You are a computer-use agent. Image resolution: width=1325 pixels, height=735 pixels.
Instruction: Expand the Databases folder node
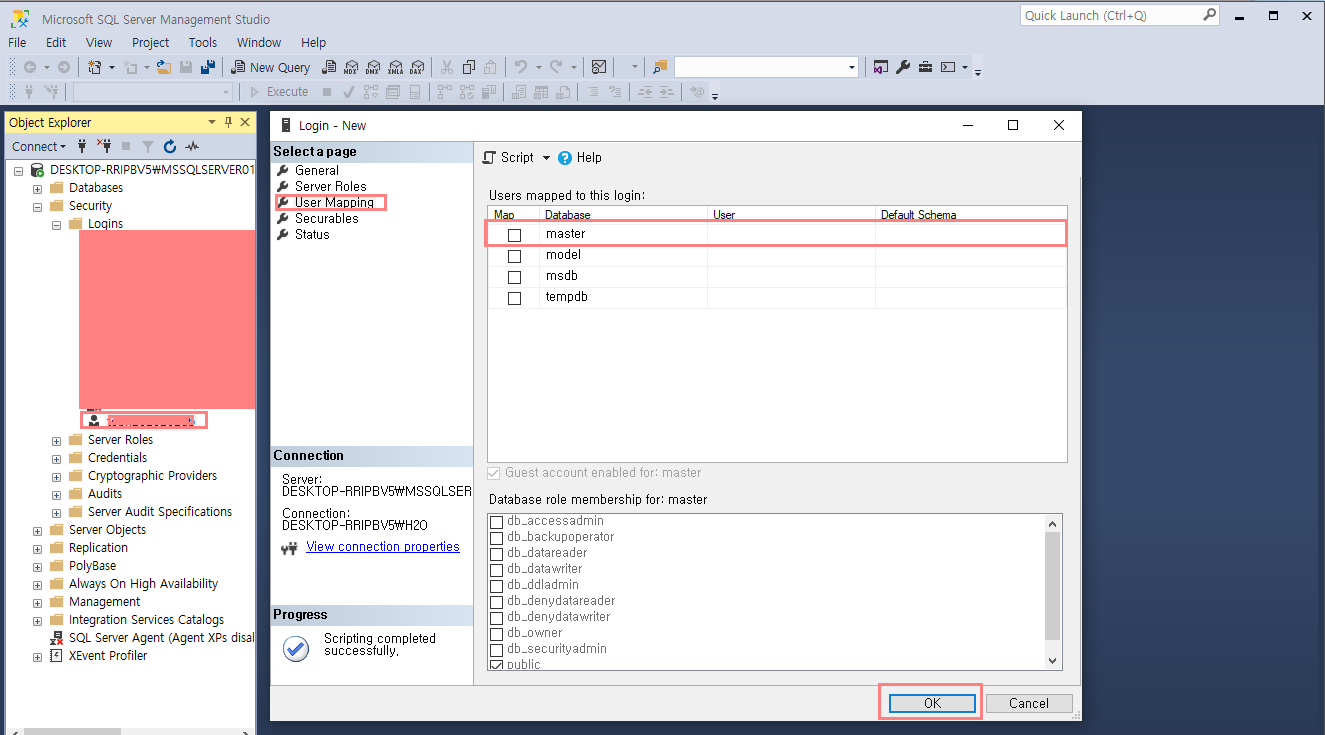point(37,188)
